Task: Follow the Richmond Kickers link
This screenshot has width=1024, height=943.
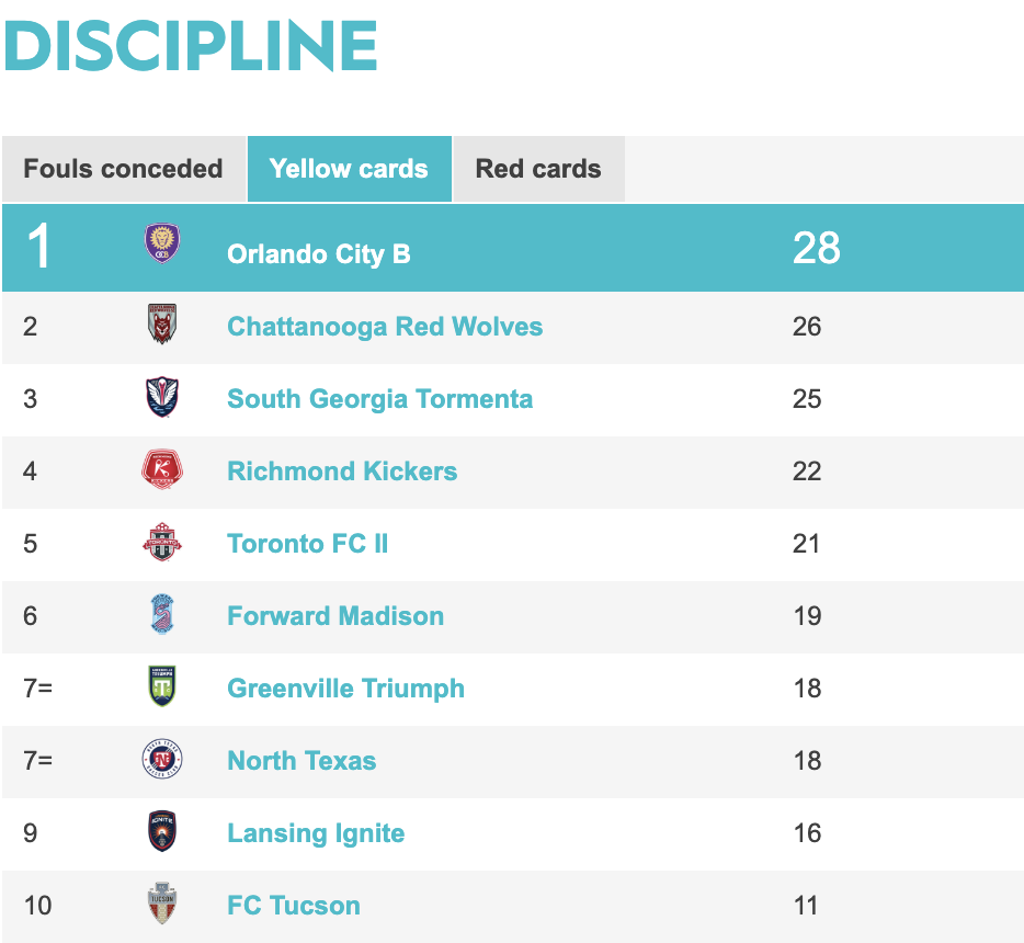Action: 342,471
